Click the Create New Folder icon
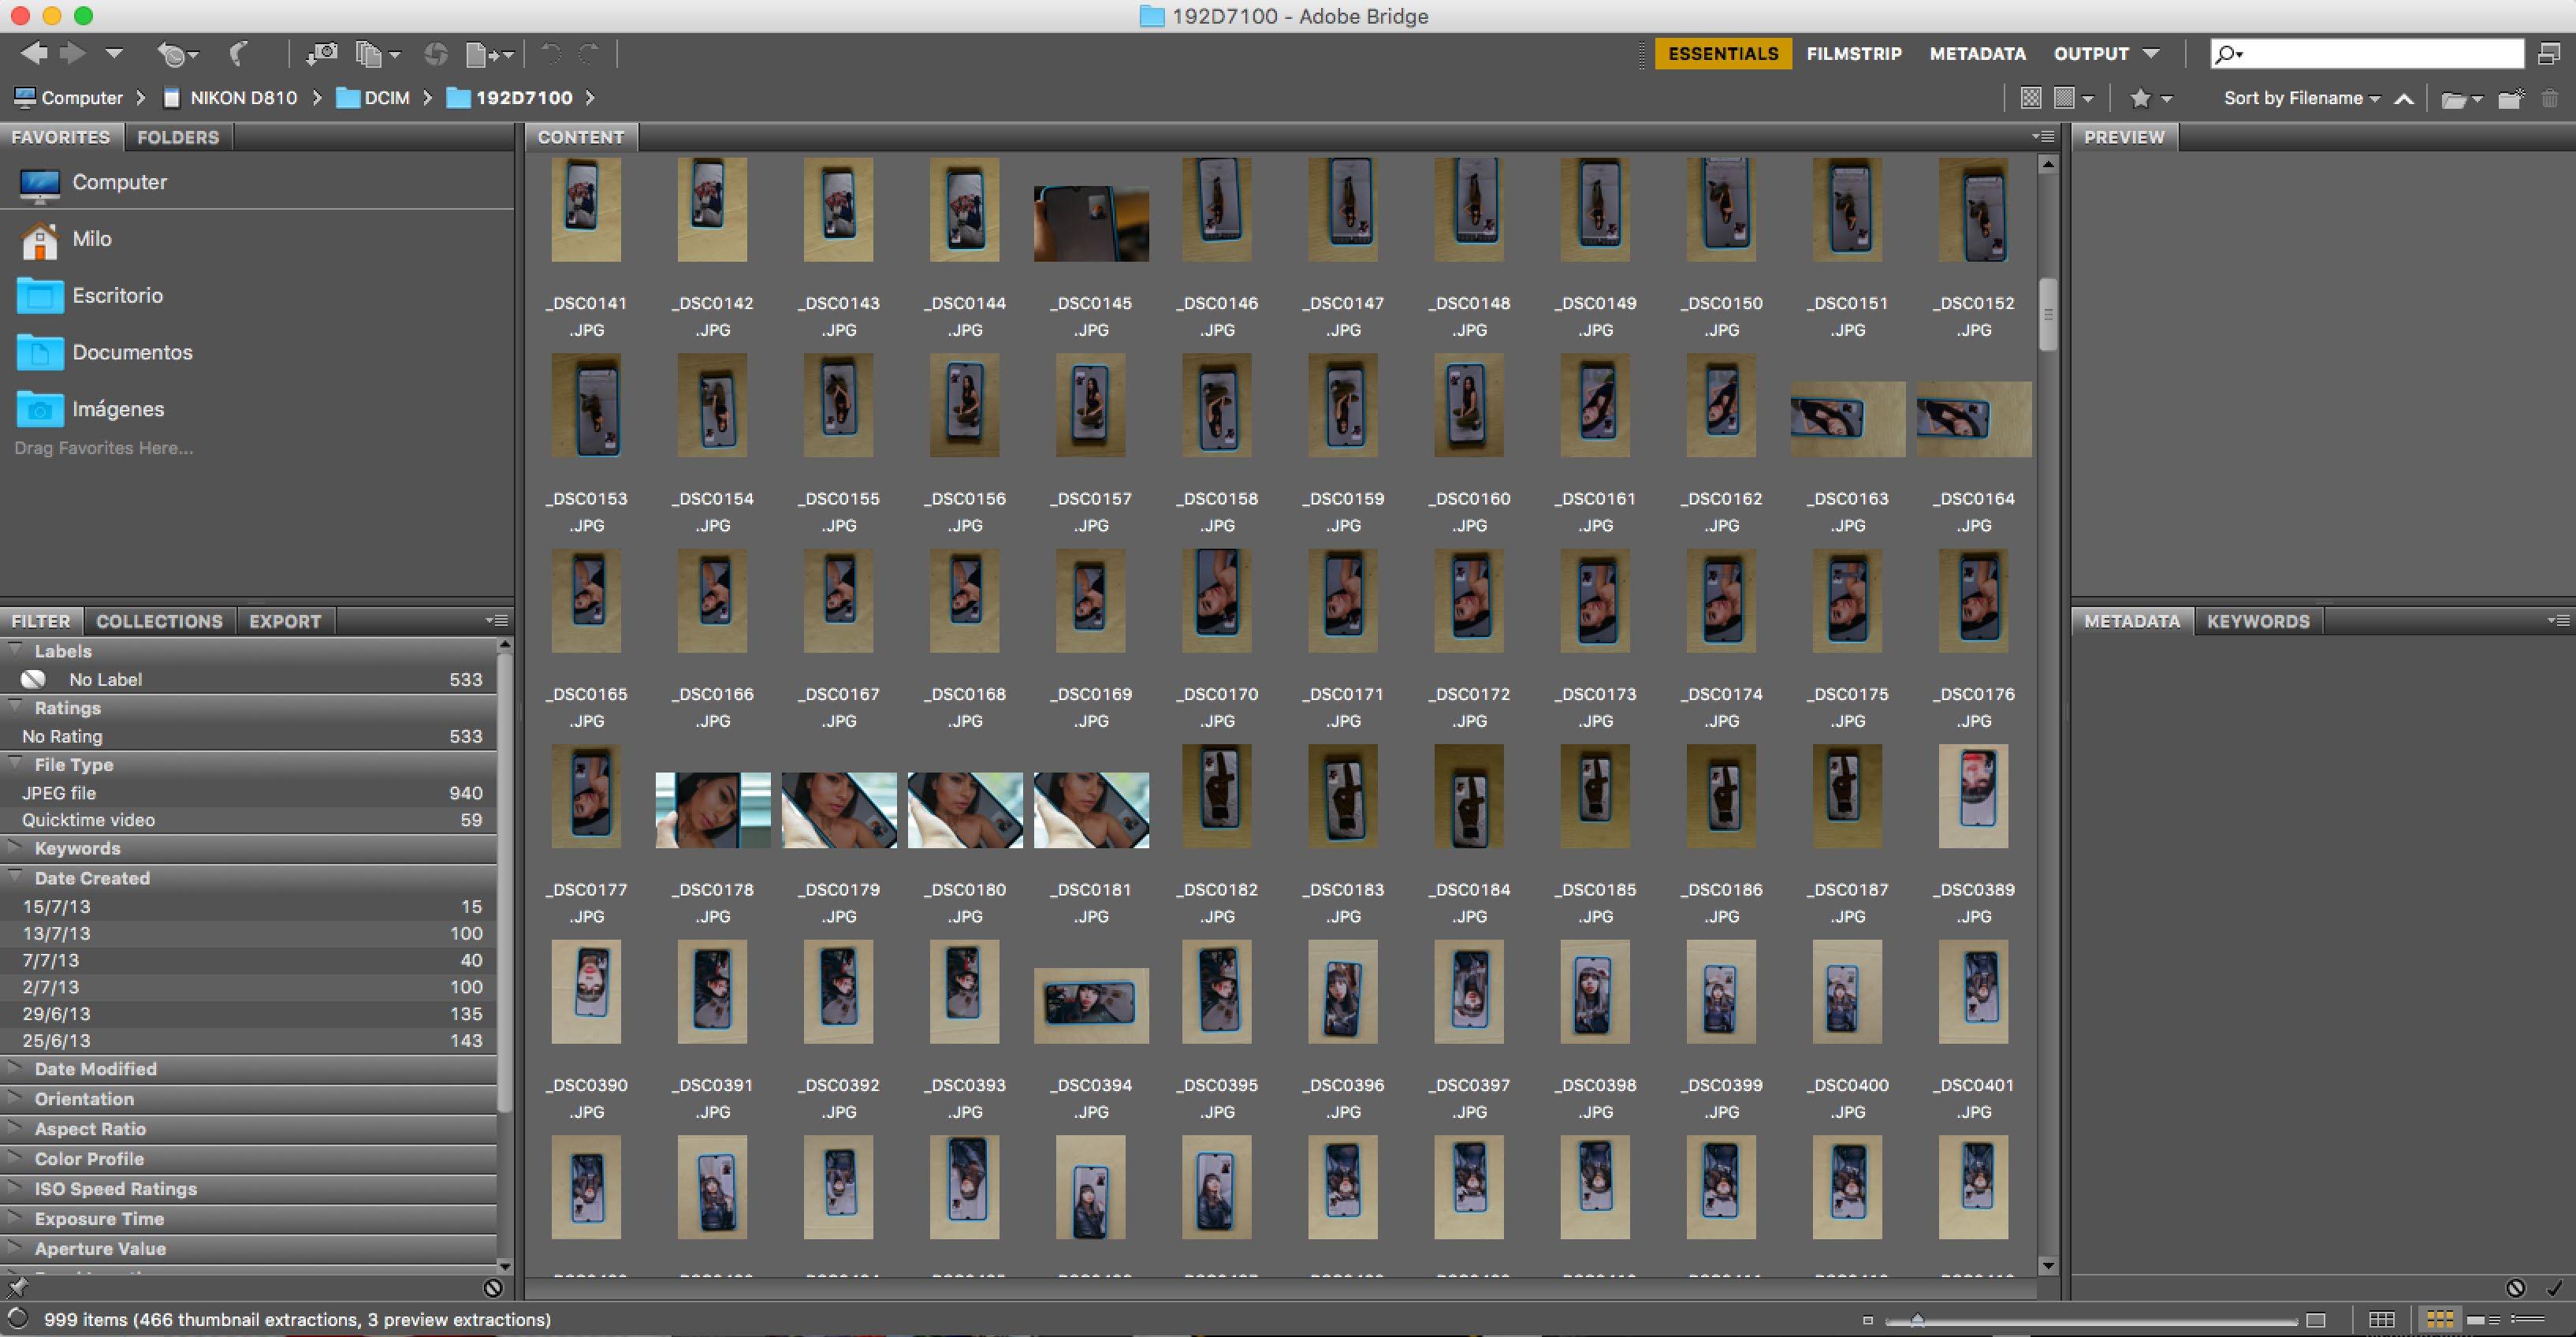Image resolution: width=2576 pixels, height=1337 pixels. pos(2510,98)
